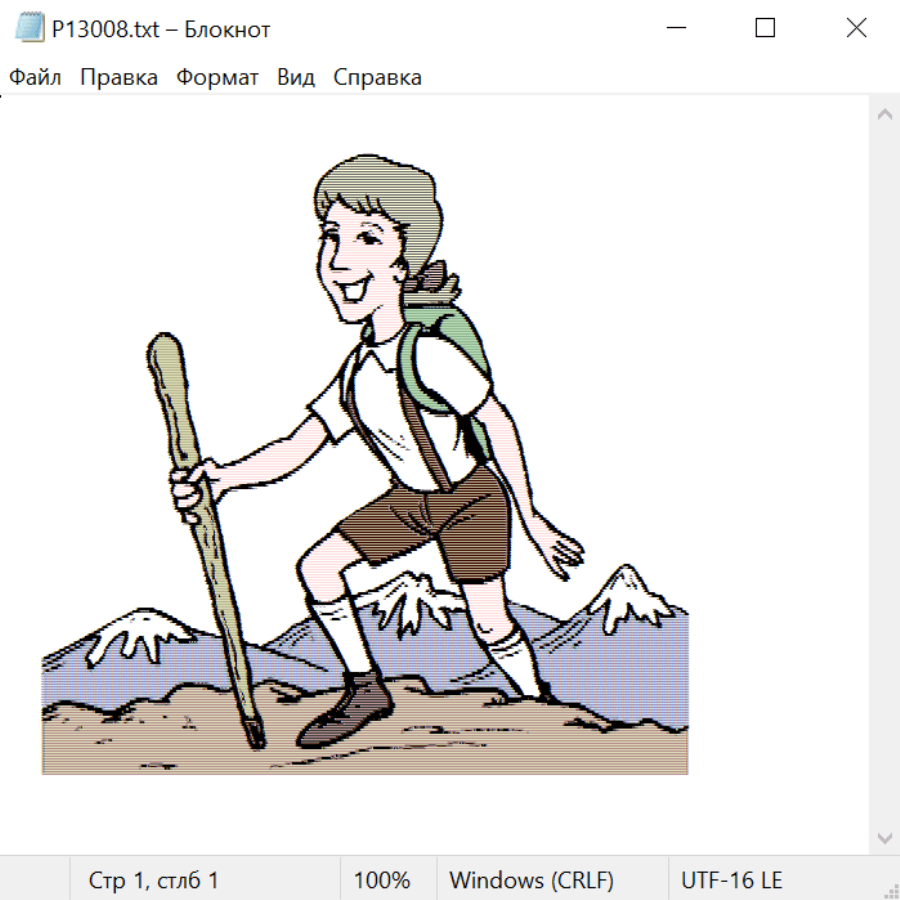Click the resize grip in the bottom-right corner
Screen dimensions: 900x900
click(891, 891)
